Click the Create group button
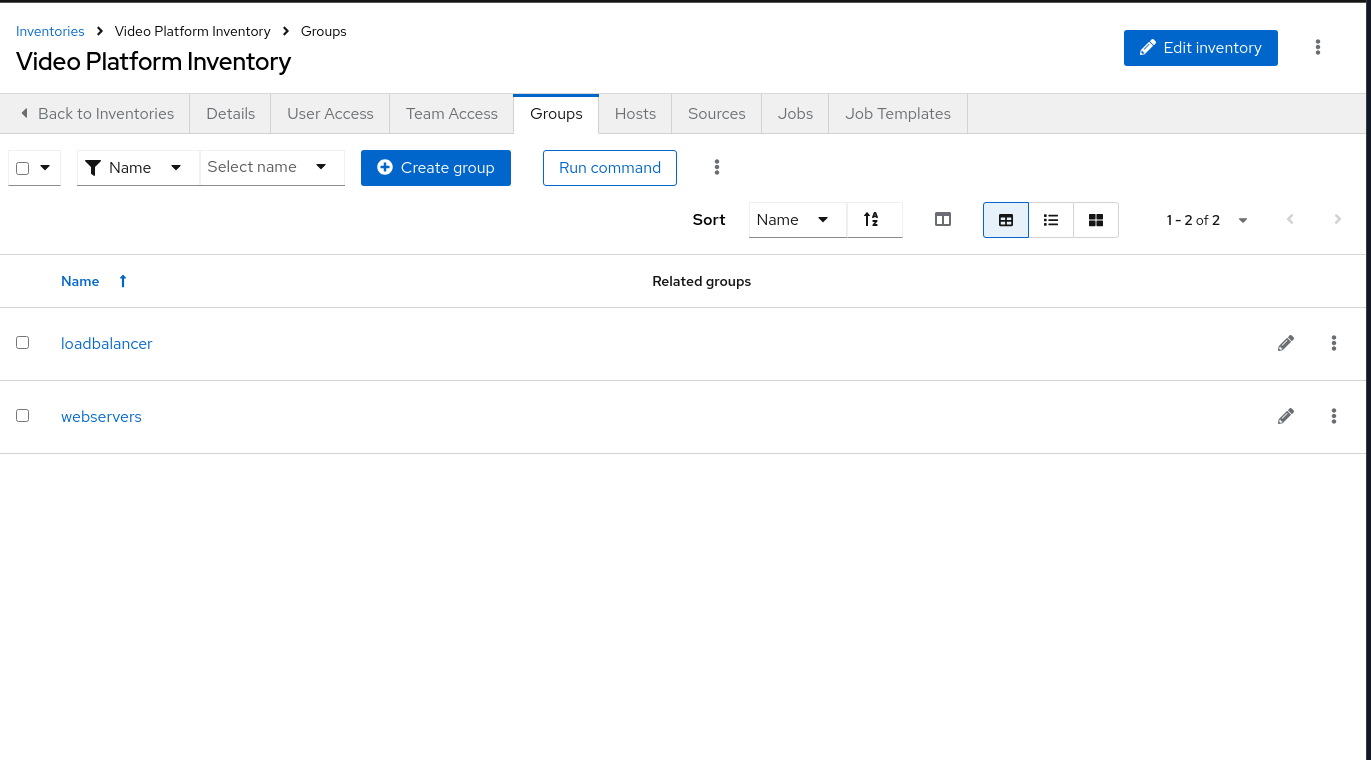The height and width of the screenshot is (760, 1371). pos(436,167)
